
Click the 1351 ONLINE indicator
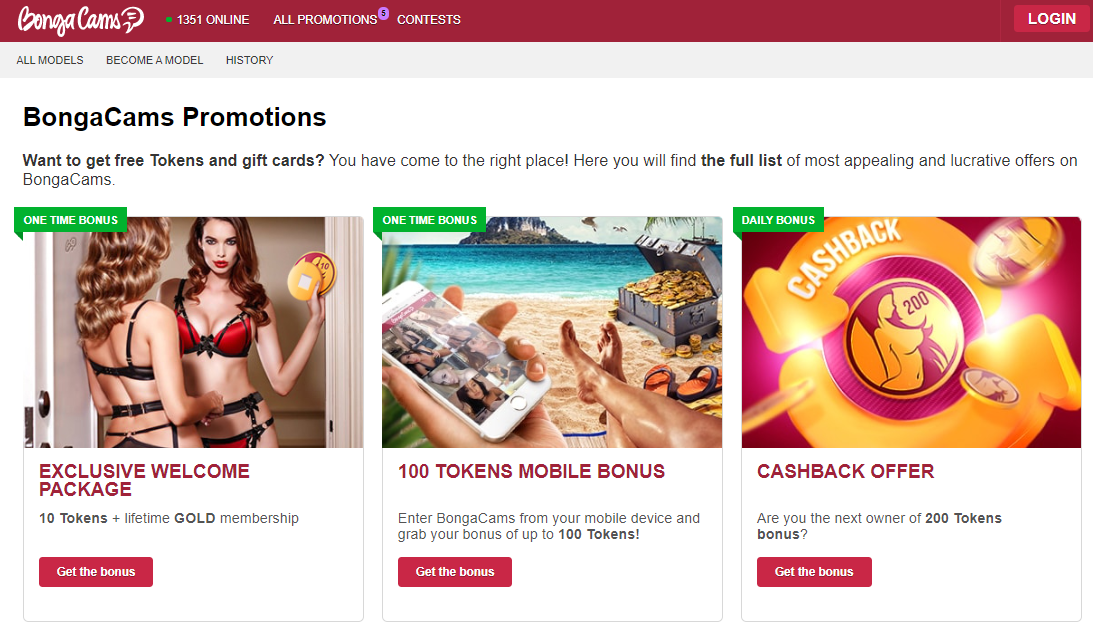[x=208, y=20]
